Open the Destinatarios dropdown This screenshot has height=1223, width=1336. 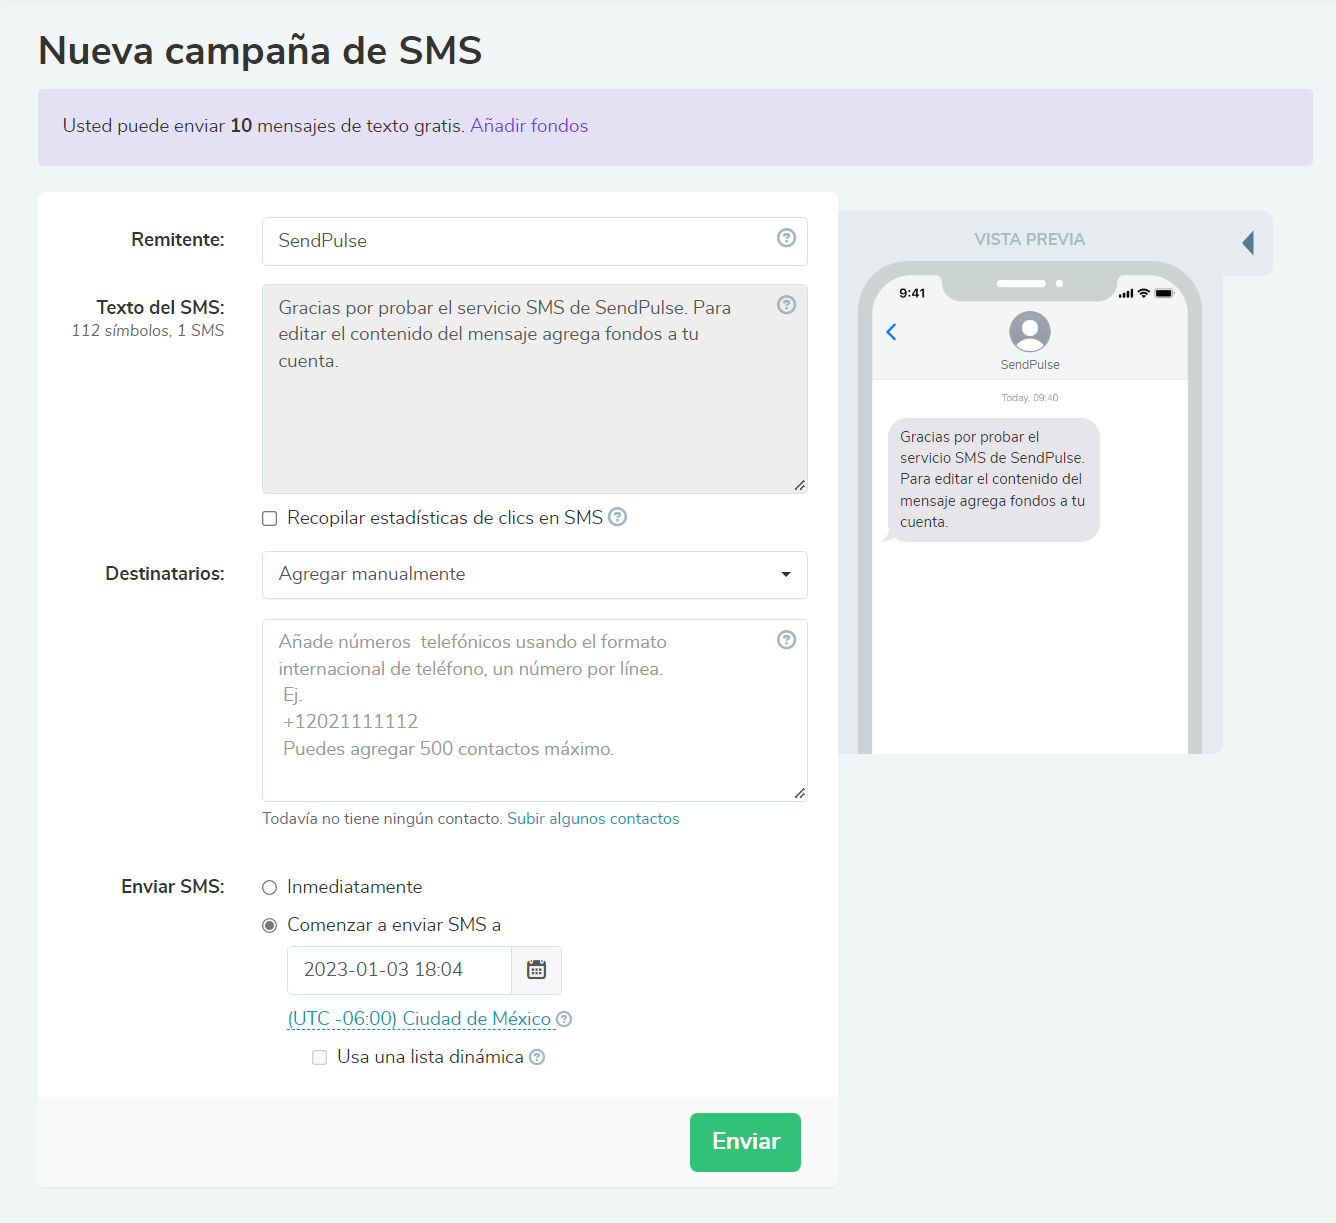pyautogui.click(x=534, y=575)
